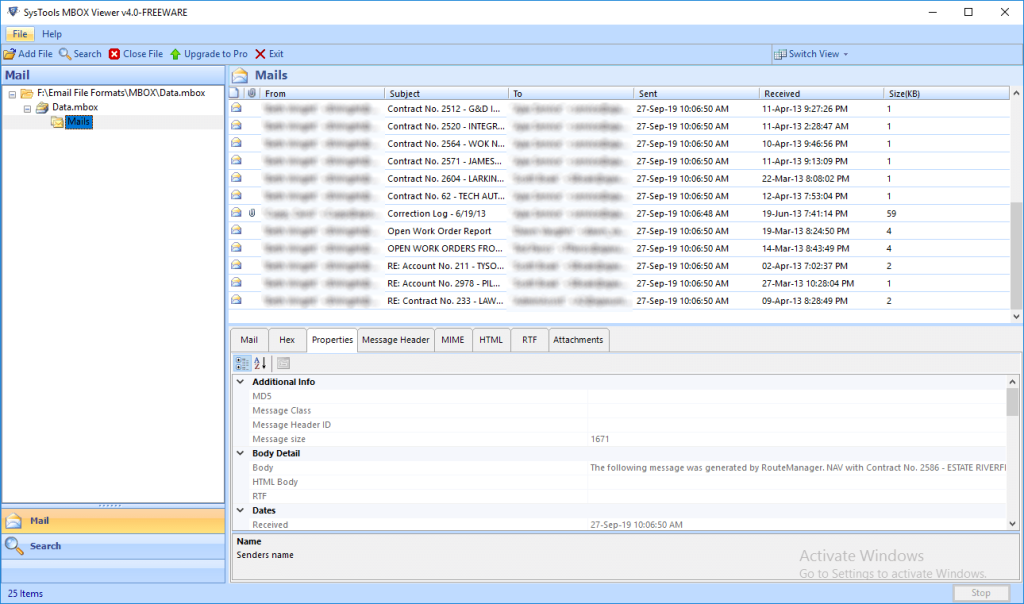Screen dimensions: 1024x604
Task: Switch to the Hex tab
Action: (287, 340)
